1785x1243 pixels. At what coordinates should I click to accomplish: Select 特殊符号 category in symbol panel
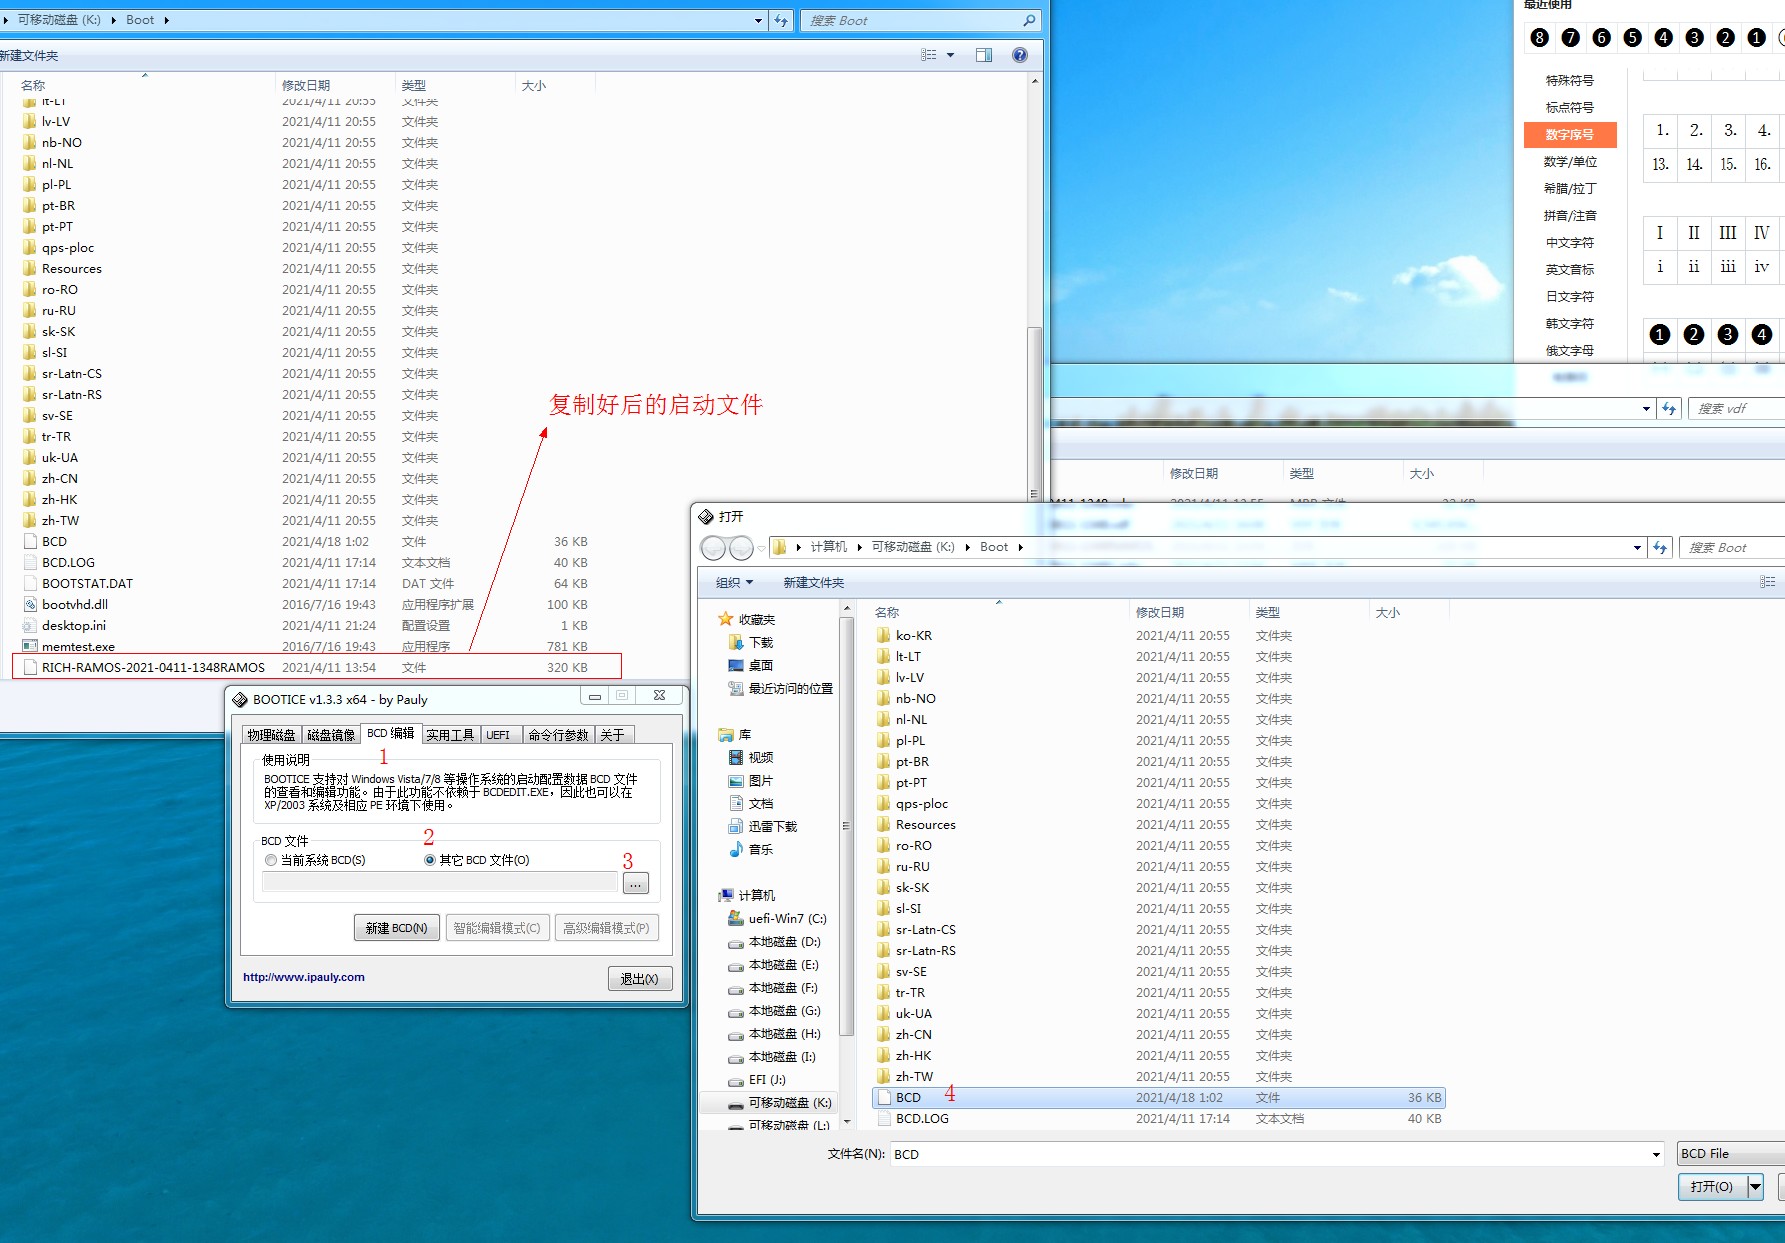coord(1570,81)
